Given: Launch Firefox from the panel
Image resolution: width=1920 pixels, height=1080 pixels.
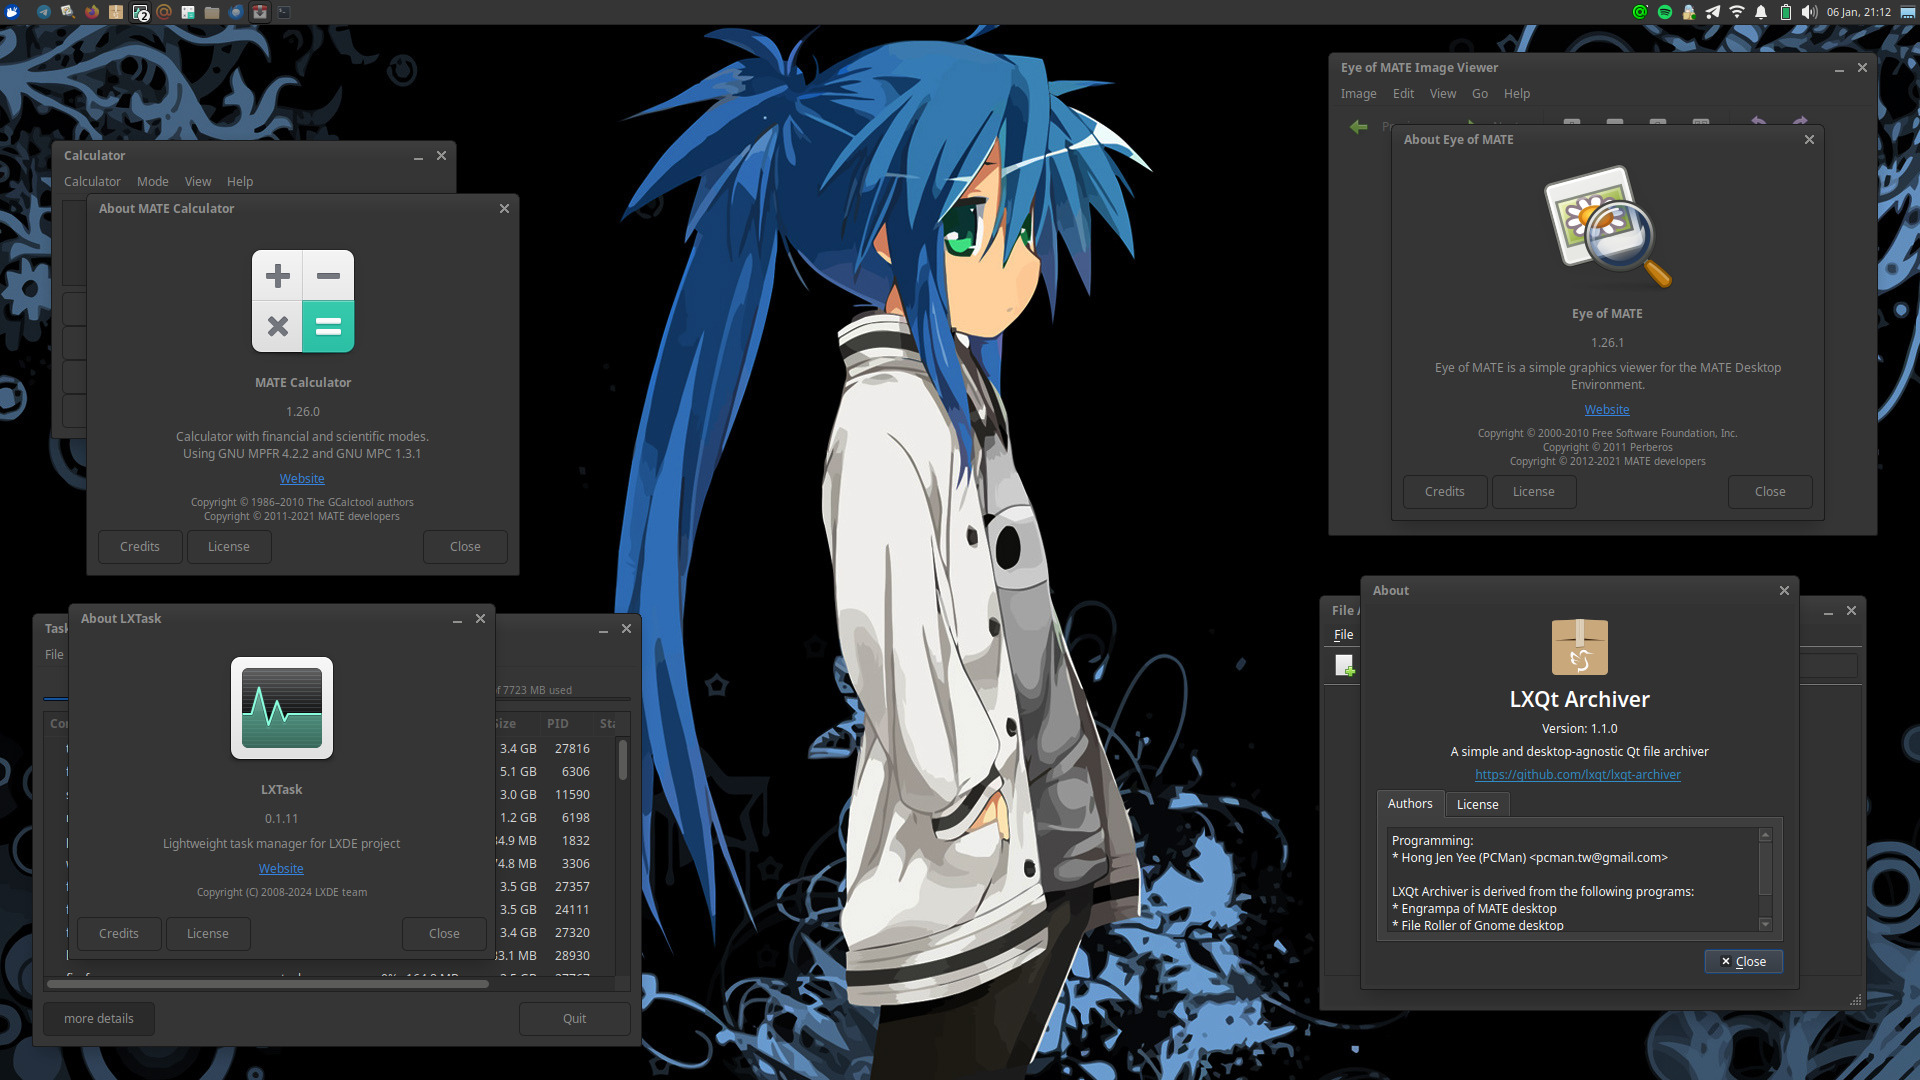Looking at the screenshot, I should pos(92,12).
